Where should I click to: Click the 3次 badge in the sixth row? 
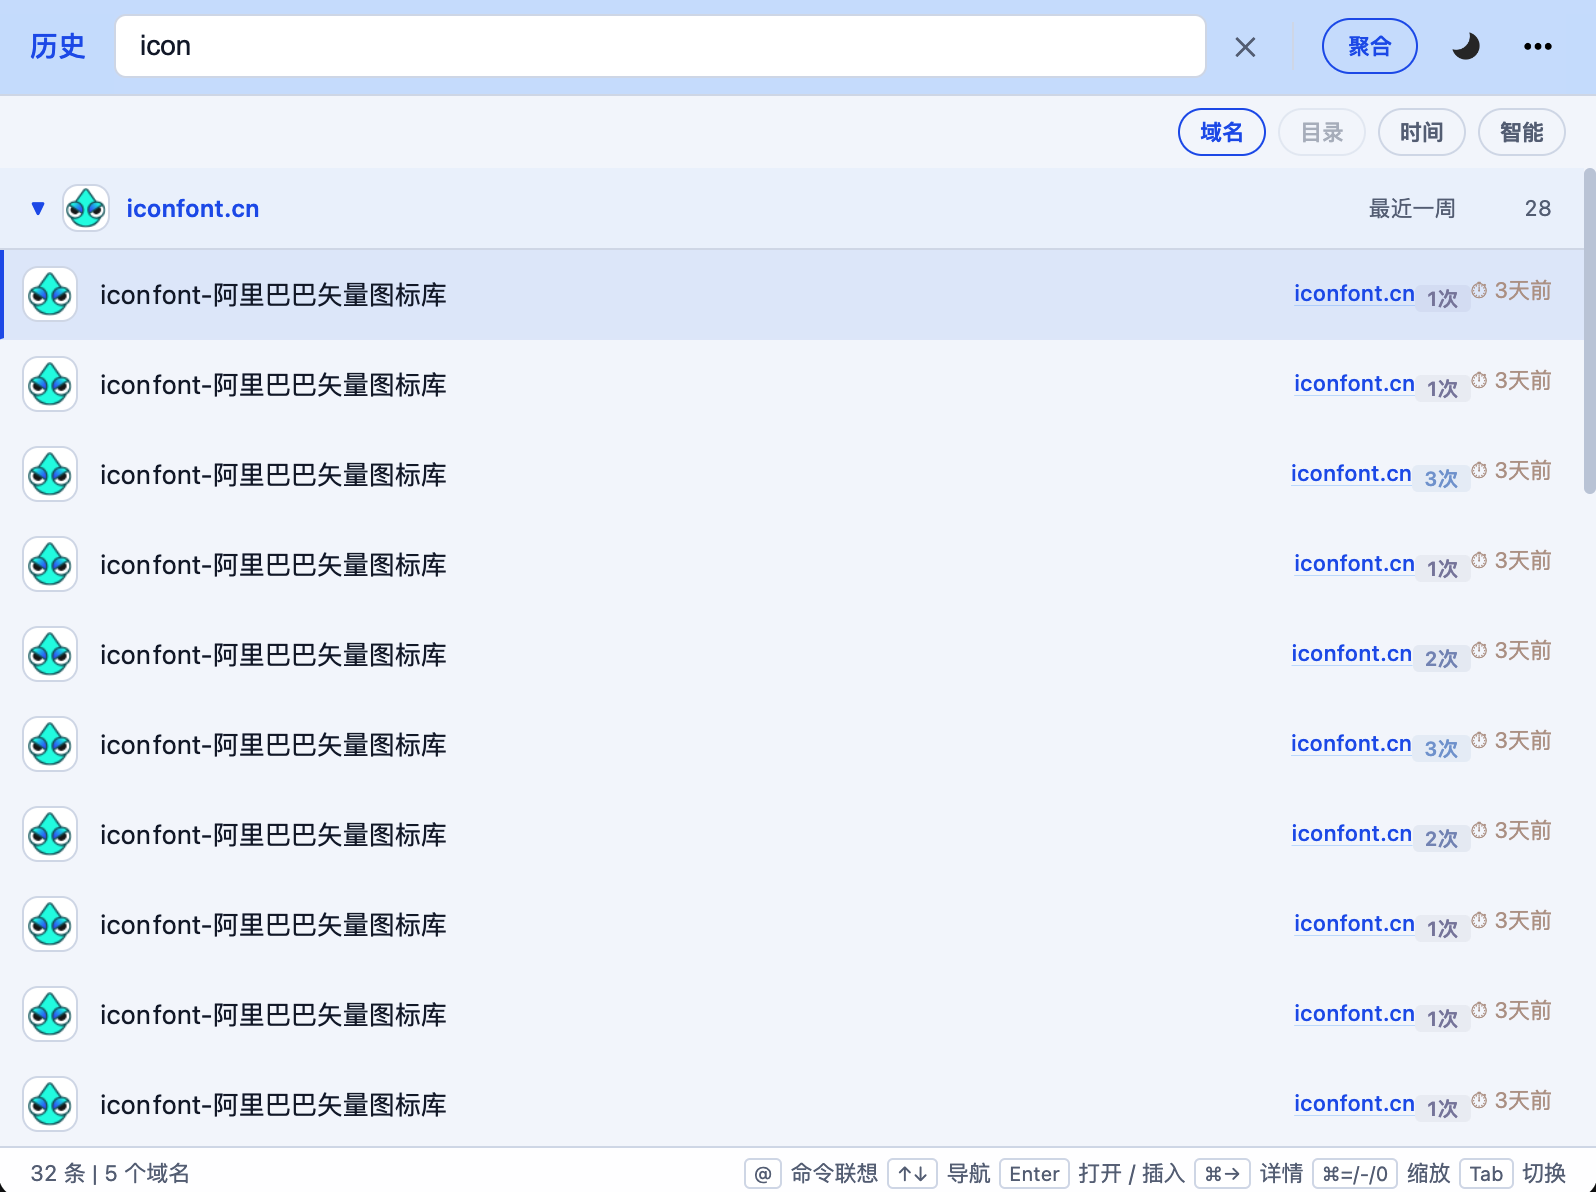pos(1441,748)
